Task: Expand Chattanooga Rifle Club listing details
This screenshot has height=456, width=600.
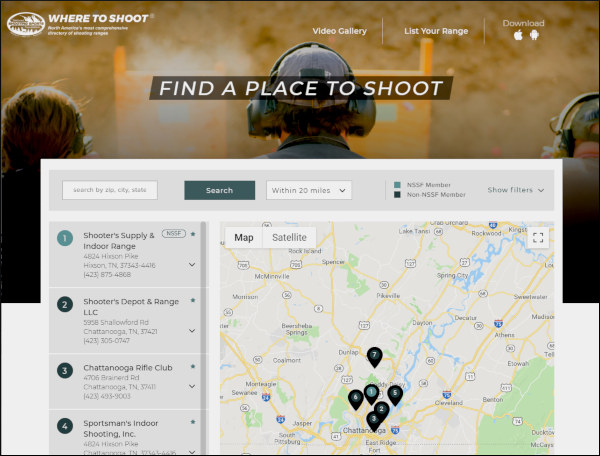Action: click(x=192, y=397)
